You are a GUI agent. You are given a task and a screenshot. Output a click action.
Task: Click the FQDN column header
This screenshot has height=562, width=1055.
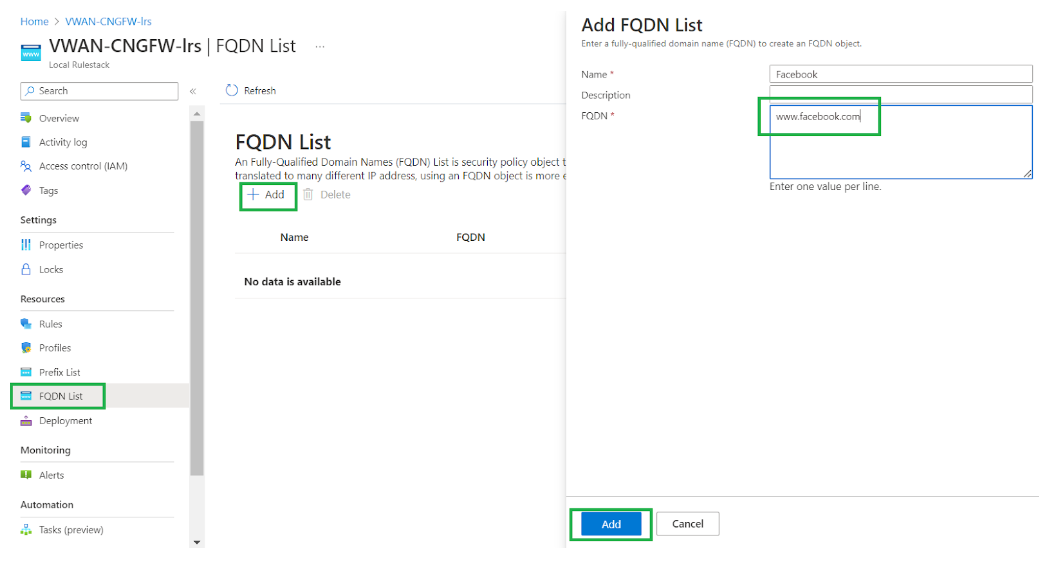pos(470,237)
